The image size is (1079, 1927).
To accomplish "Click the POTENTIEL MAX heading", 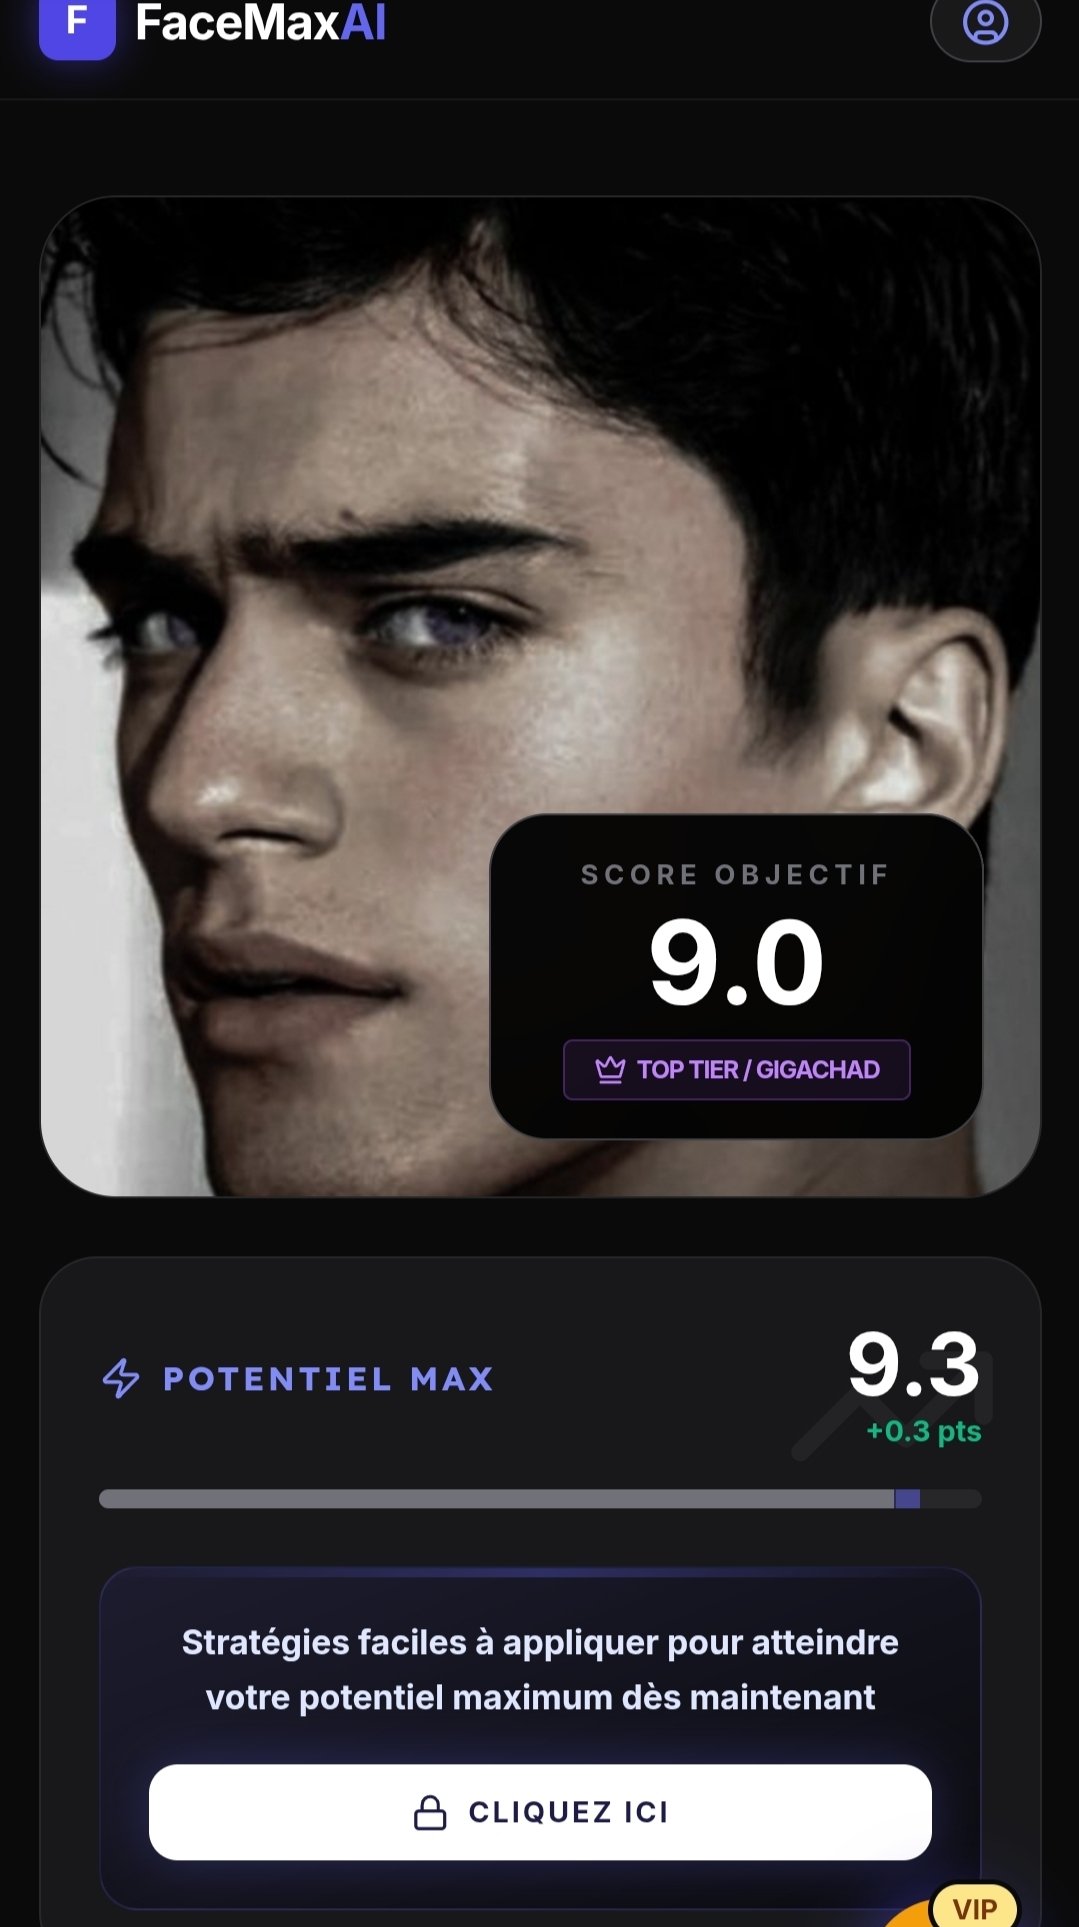I will (328, 1379).
